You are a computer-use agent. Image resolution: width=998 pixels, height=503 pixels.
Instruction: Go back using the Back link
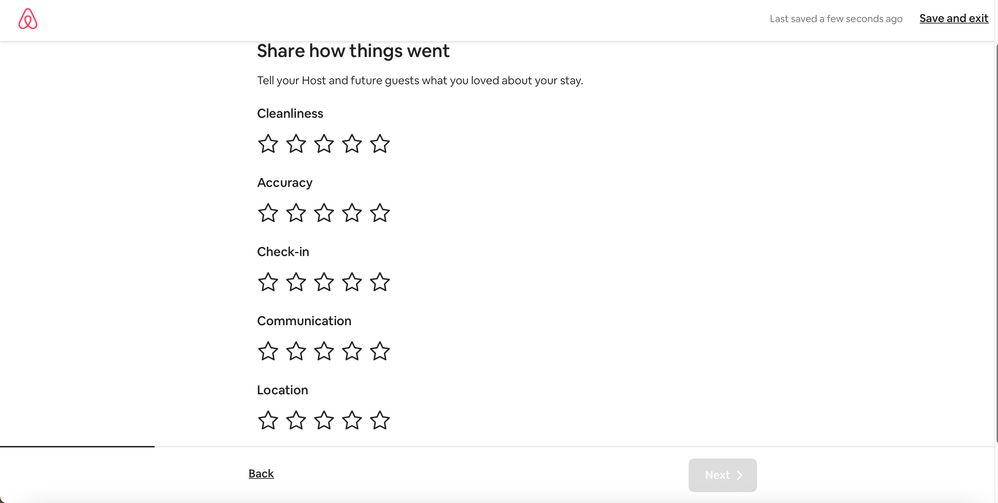261,474
